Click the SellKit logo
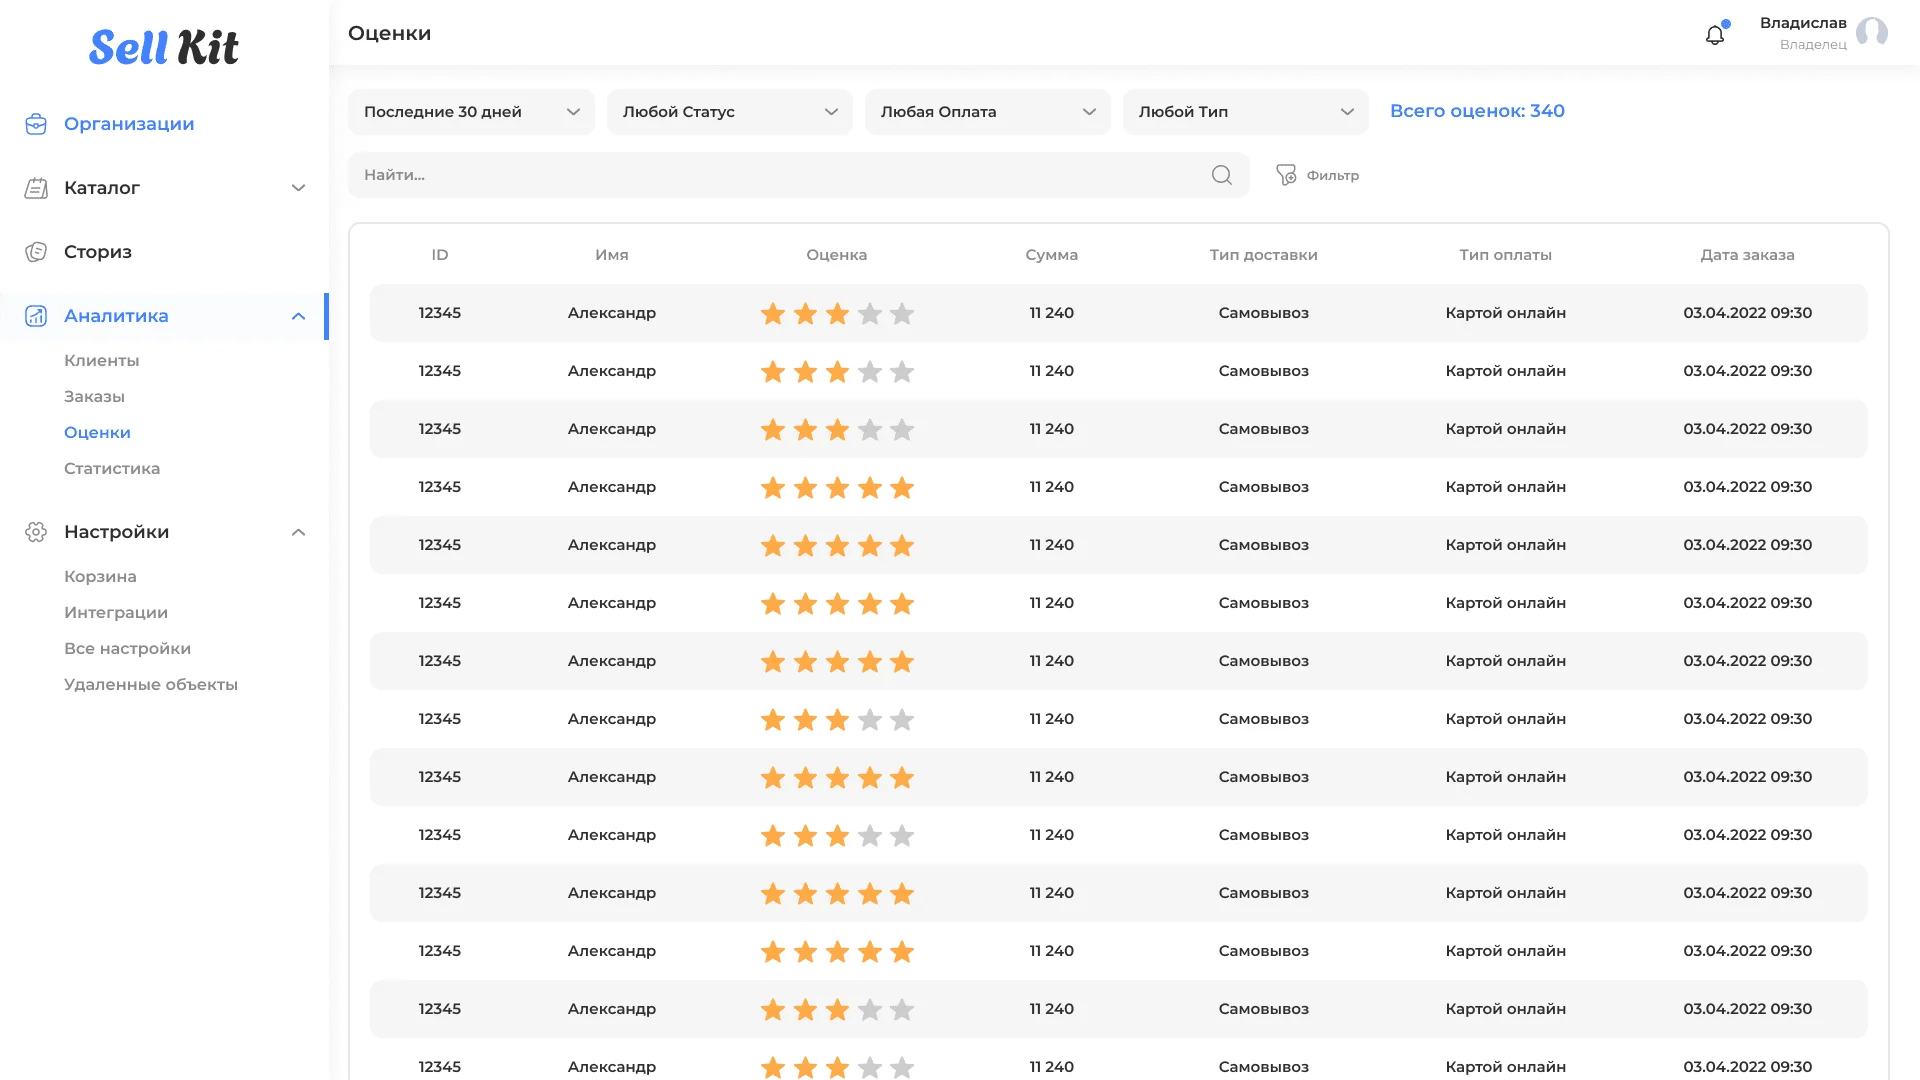The height and width of the screenshot is (1080, 1920). [x=164, y=47]
